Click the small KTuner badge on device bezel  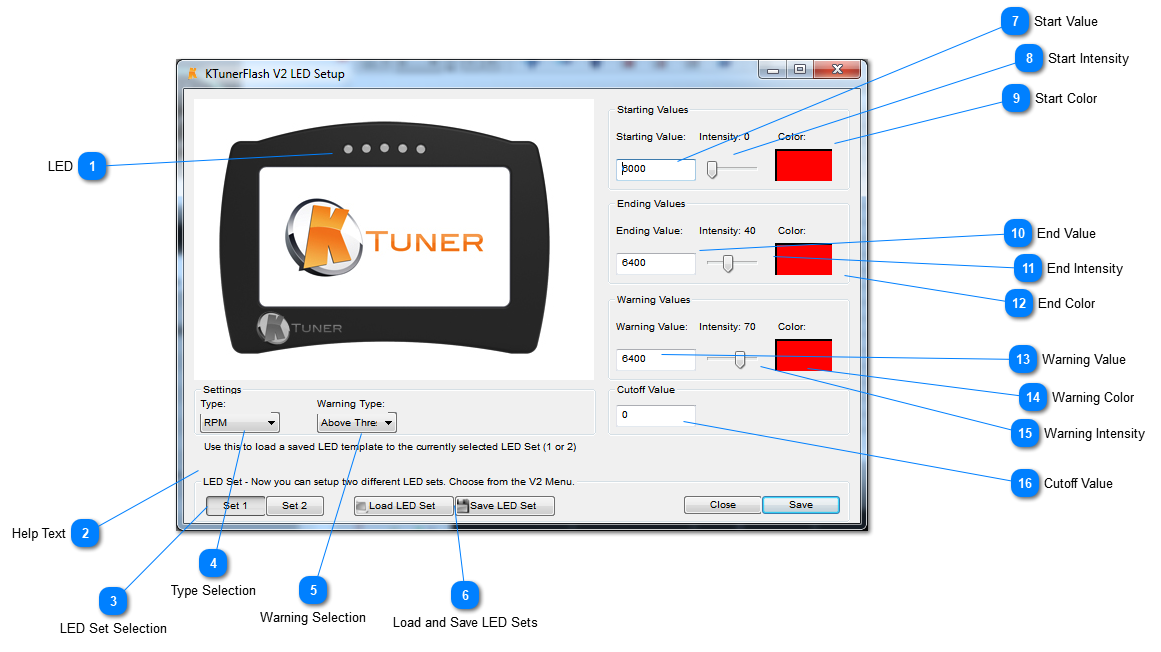pyautogui.click(x=299, y=328)
